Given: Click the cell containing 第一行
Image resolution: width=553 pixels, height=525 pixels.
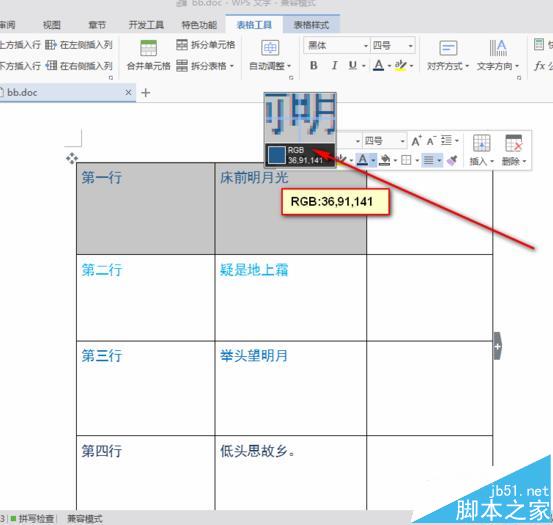Looking at the screenshot, I should 145,208.
